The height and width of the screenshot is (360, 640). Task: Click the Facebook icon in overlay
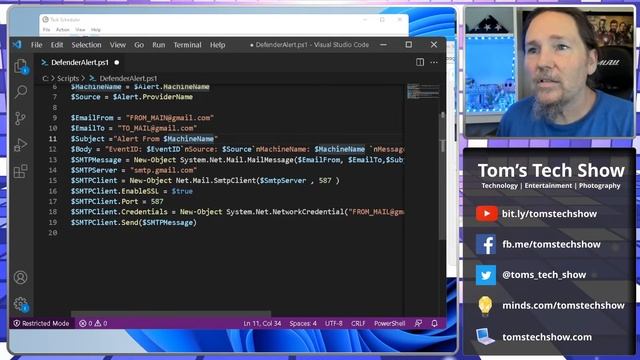point(486,244)
